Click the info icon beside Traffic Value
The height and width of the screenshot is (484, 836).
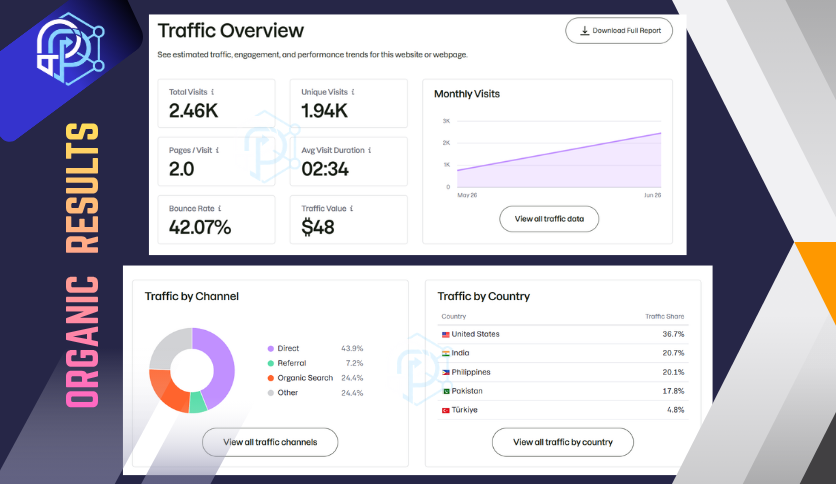tap(351, 208)
